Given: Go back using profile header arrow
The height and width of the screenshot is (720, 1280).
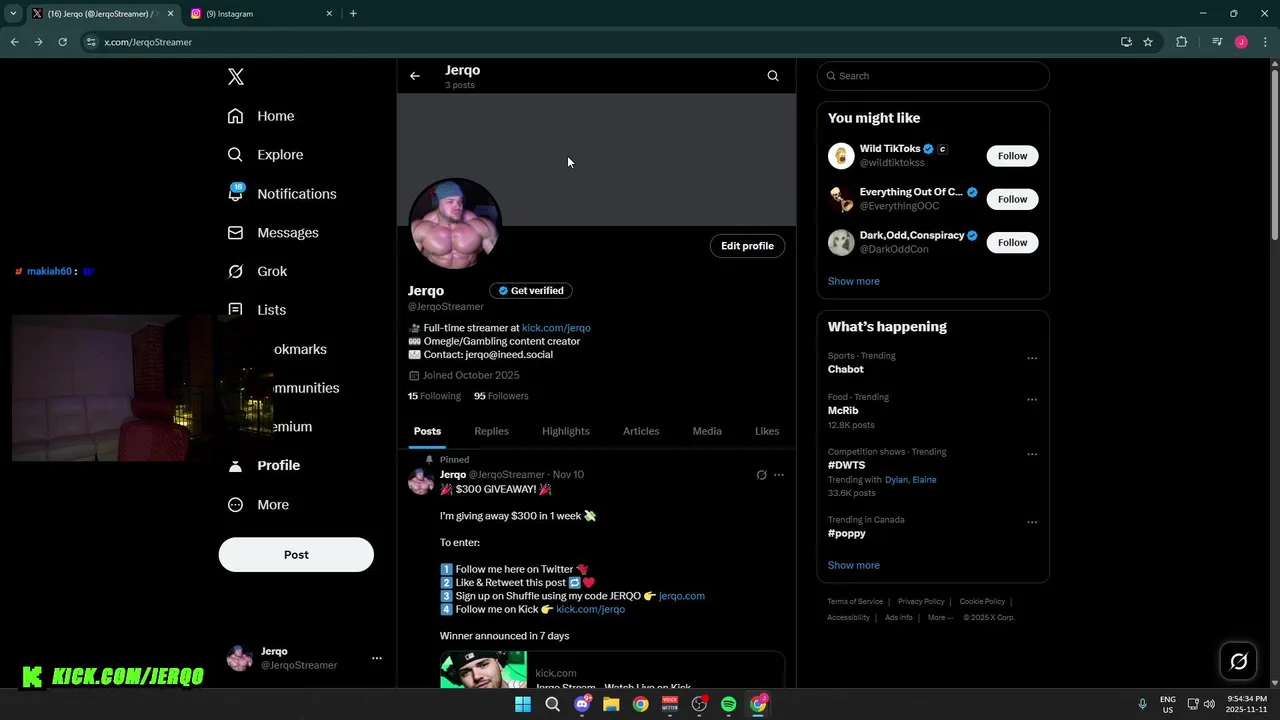Looking at the screenshot, I should pyautogui.click(x=415, y=76).
